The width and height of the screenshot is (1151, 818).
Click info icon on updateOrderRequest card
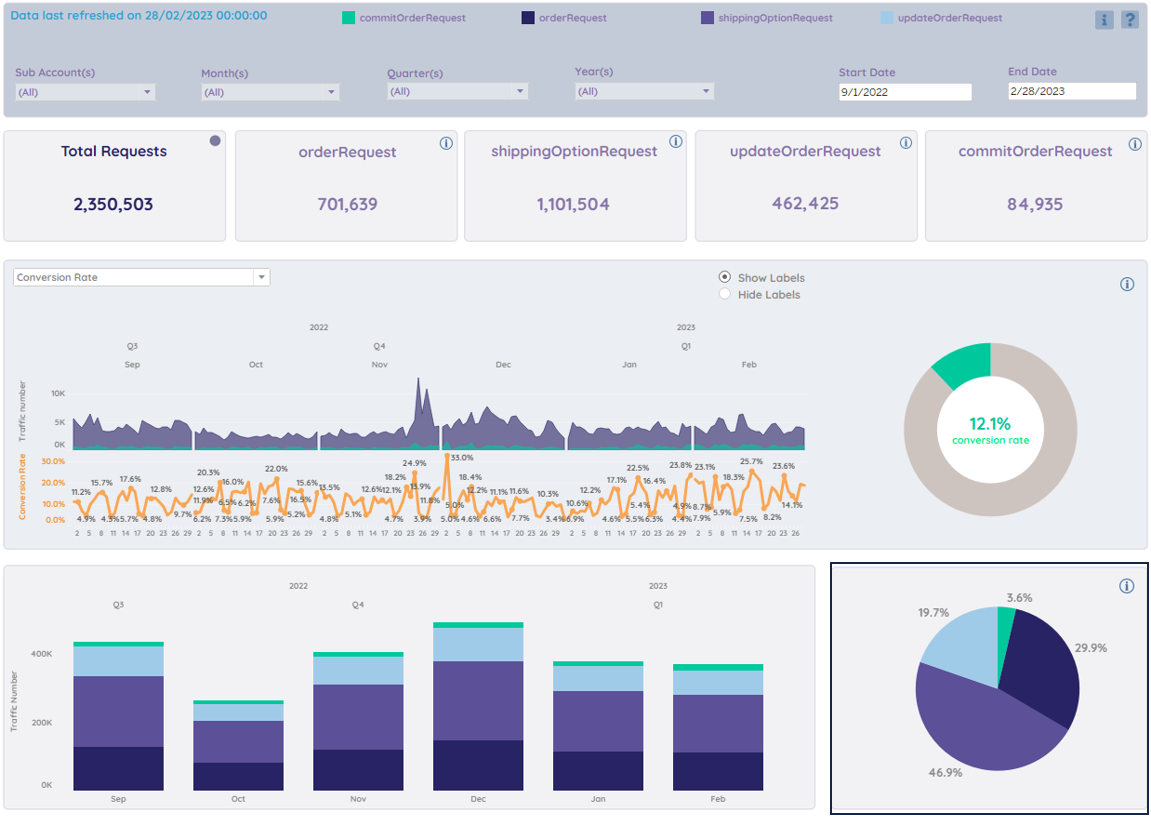click(x=906, y=143)
